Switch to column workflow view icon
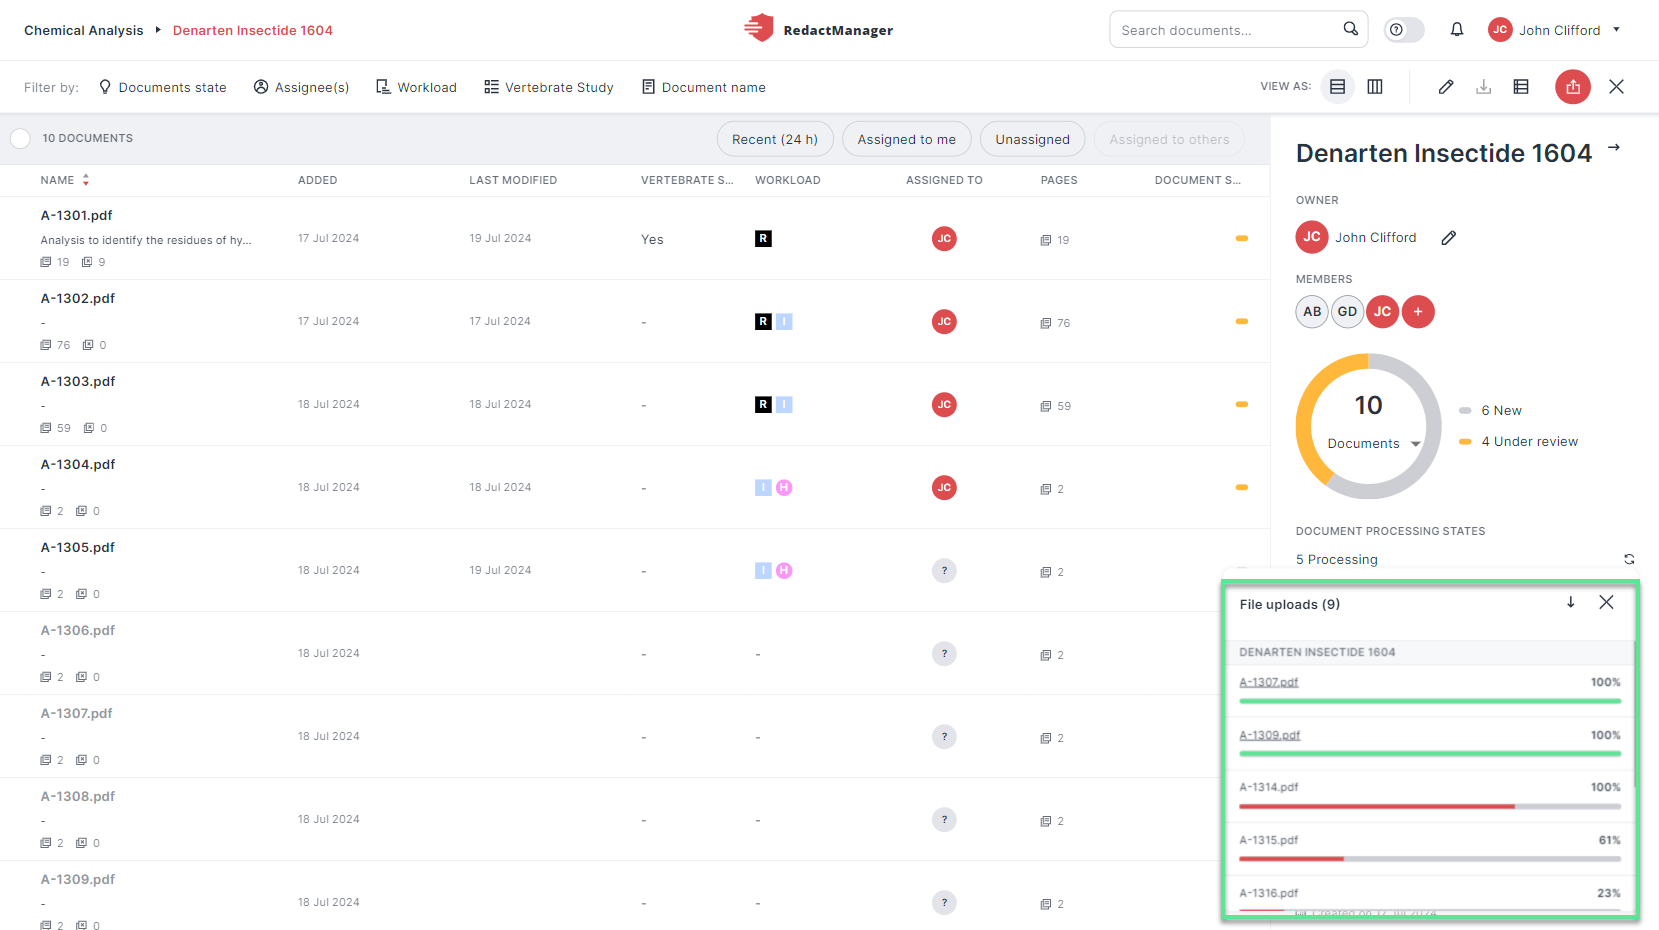The height and width of the screenshot is (930, 1659). 1375,87
